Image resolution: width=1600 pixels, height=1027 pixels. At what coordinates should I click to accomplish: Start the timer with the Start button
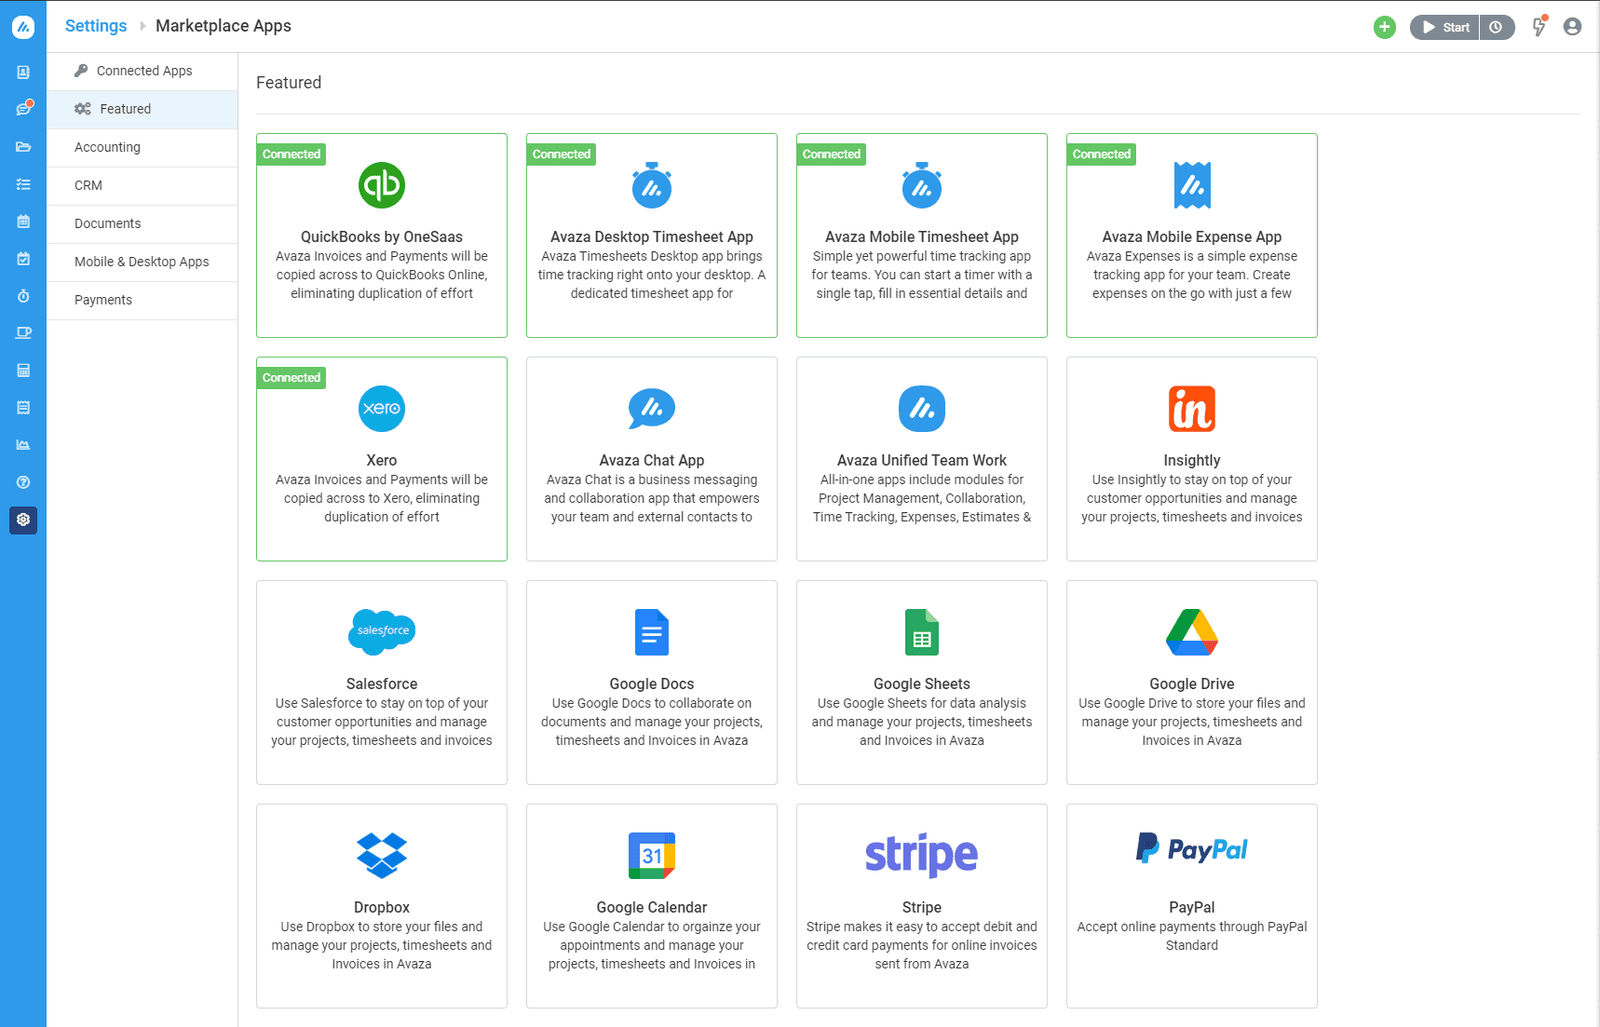pos(1445,27)
